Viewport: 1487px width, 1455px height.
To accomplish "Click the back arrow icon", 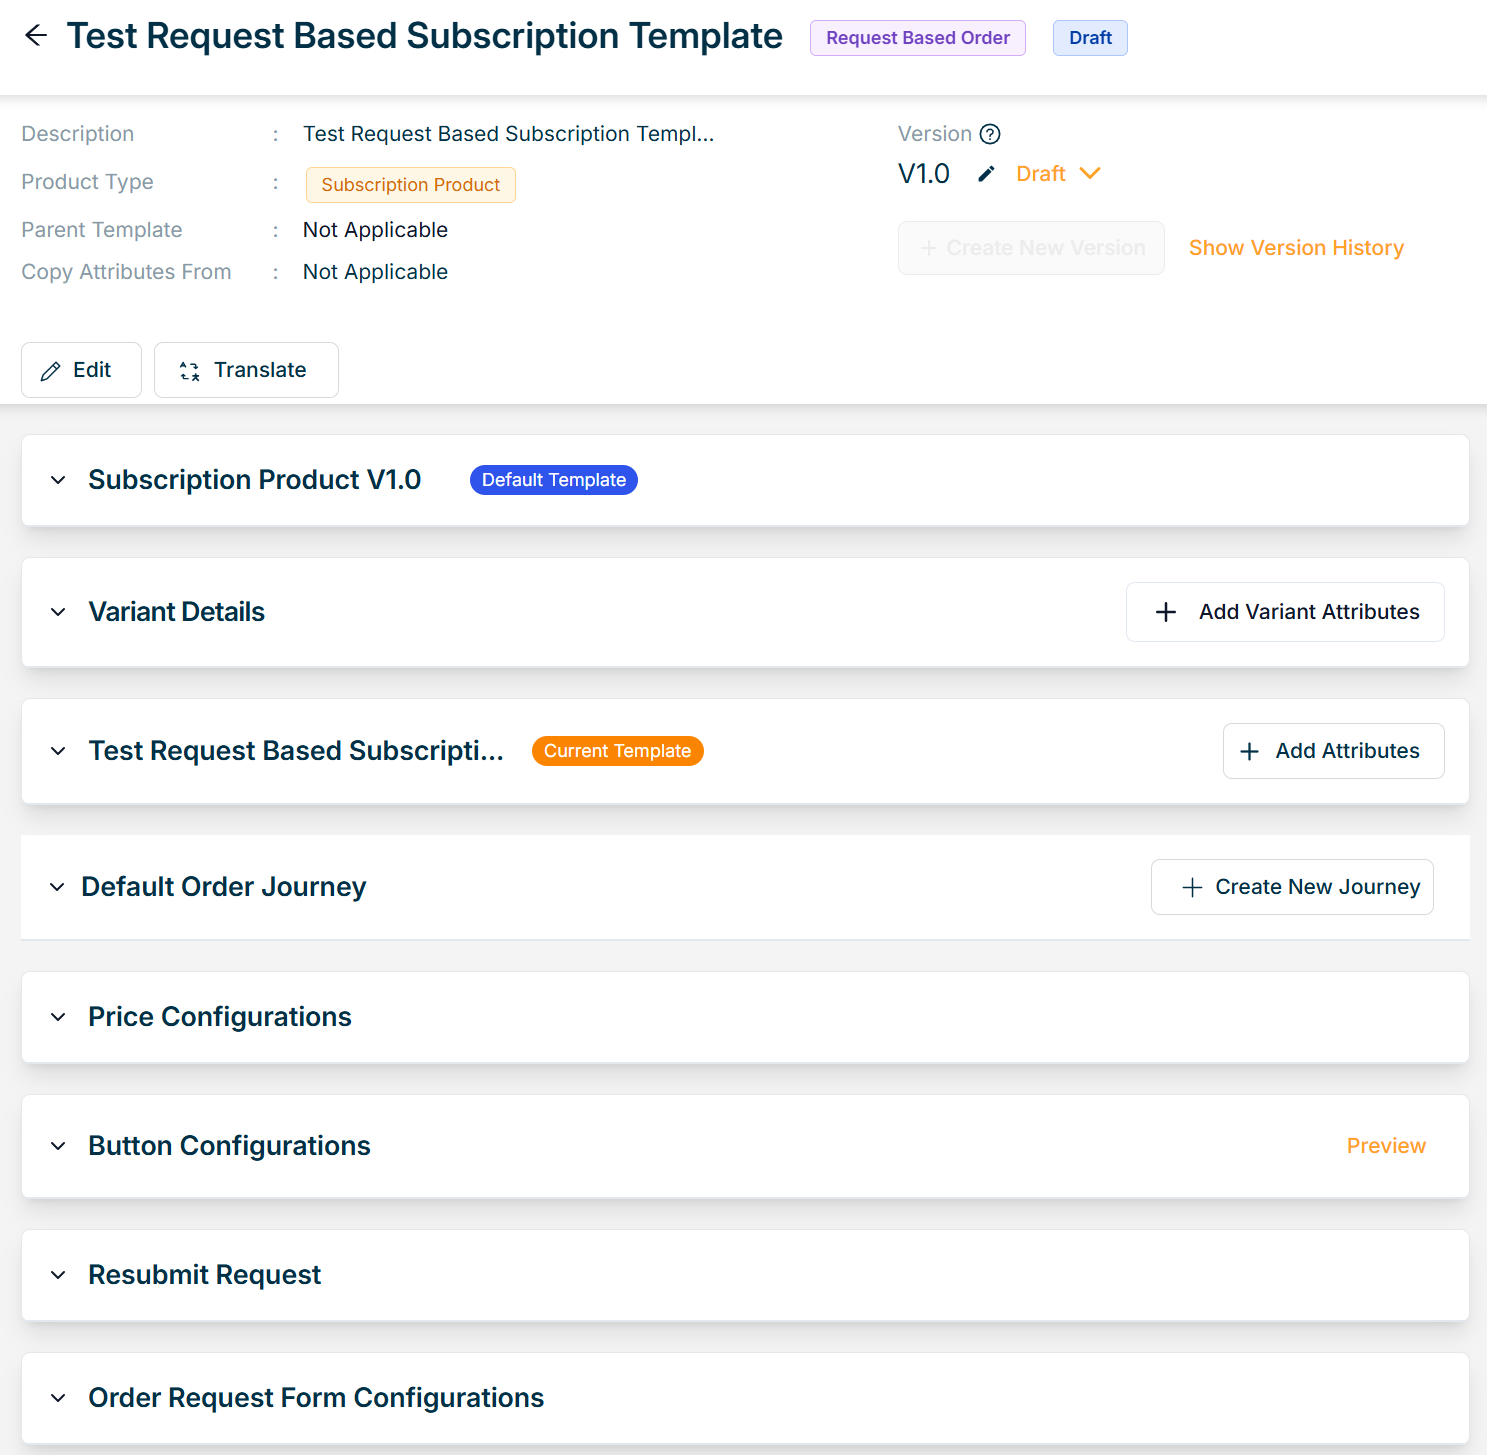I will point(36,36).
